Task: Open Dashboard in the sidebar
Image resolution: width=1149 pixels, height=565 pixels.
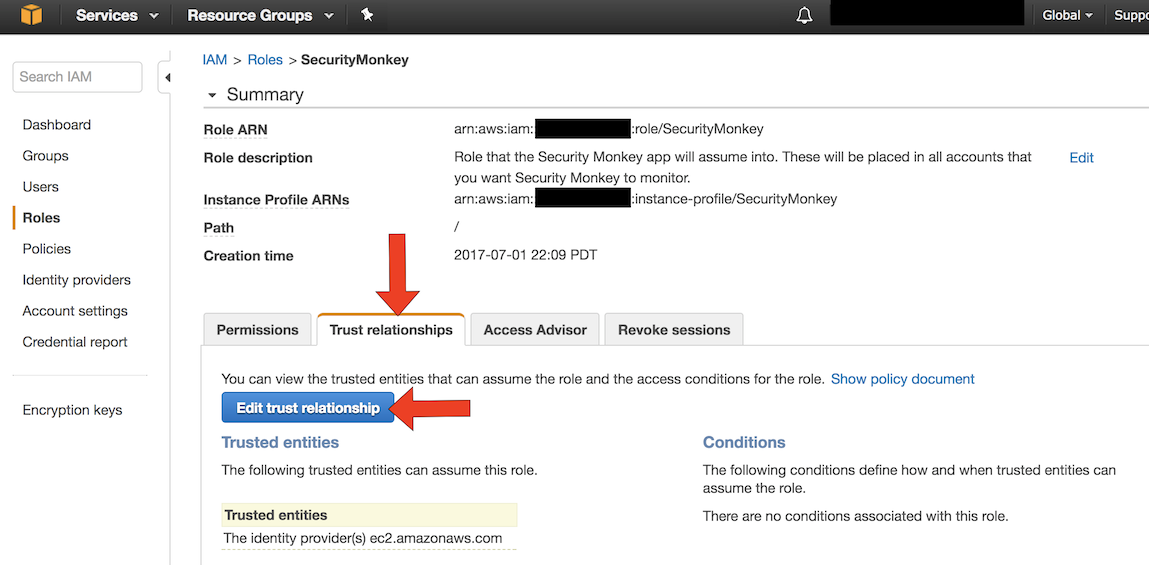Action: point(56,125)
